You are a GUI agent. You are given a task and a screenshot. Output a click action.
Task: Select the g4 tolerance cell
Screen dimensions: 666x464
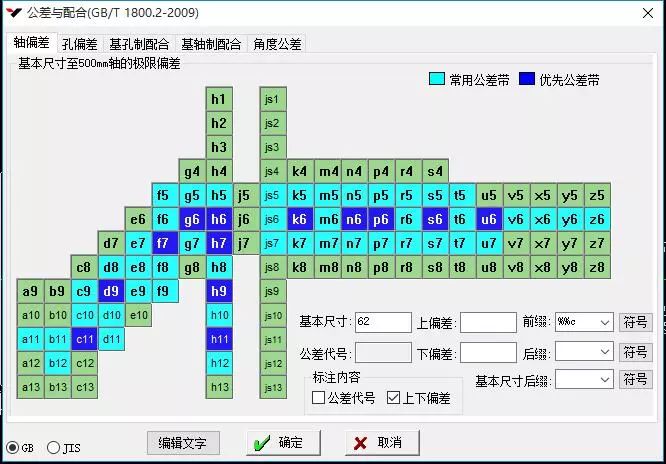point(192,171)
